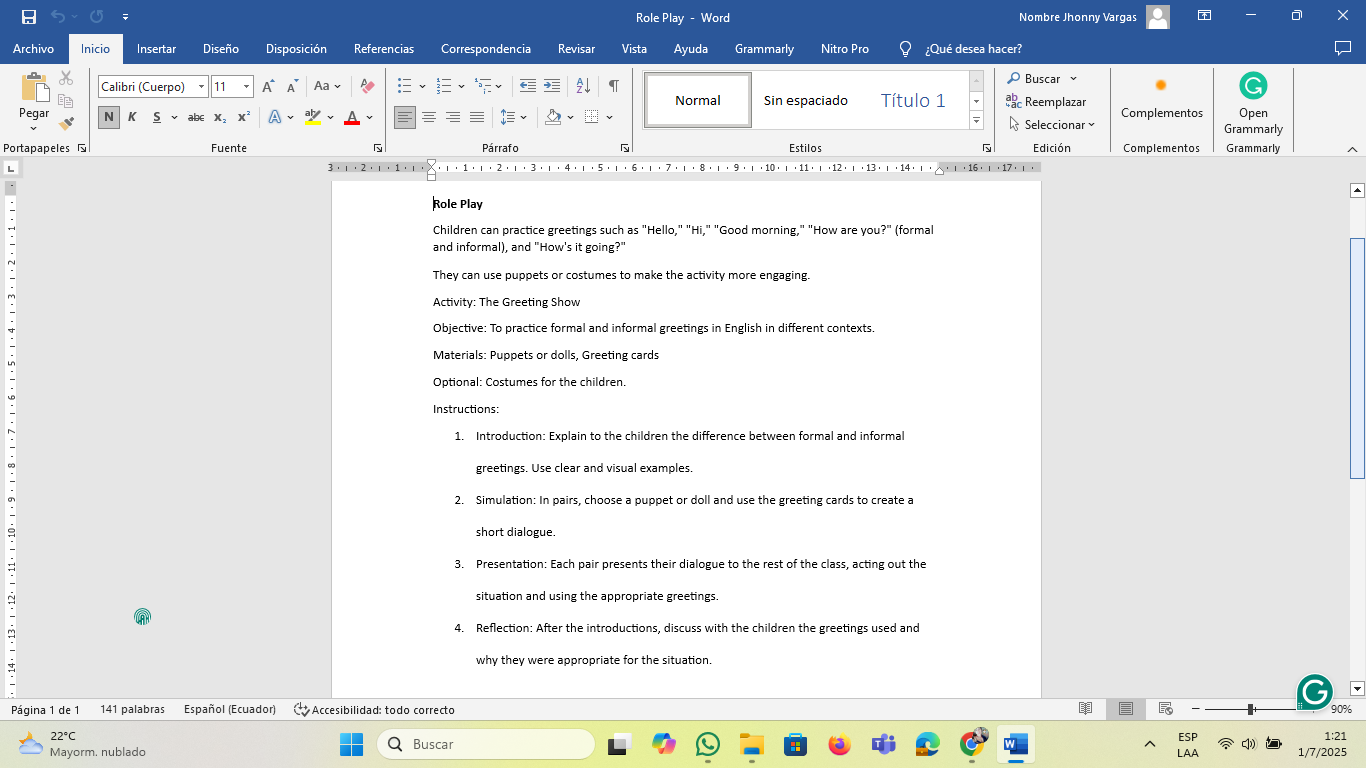Apply the Normal style
Image resolution: width=1366 pixels, height=768 pixels.
point(698,100)
